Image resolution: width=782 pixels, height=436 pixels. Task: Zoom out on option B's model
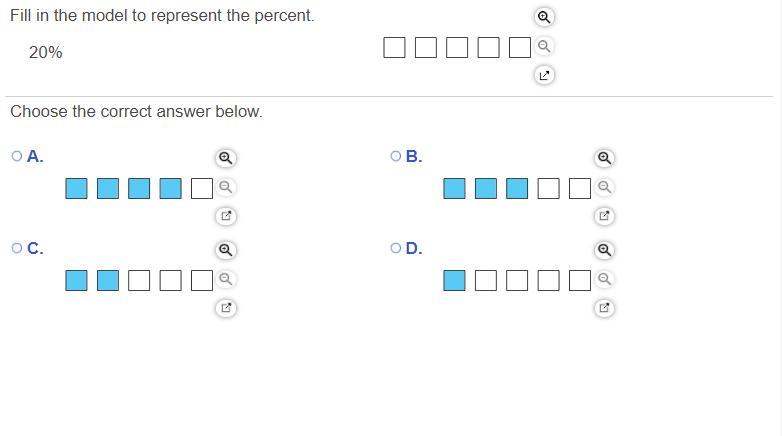click(604, 187)
